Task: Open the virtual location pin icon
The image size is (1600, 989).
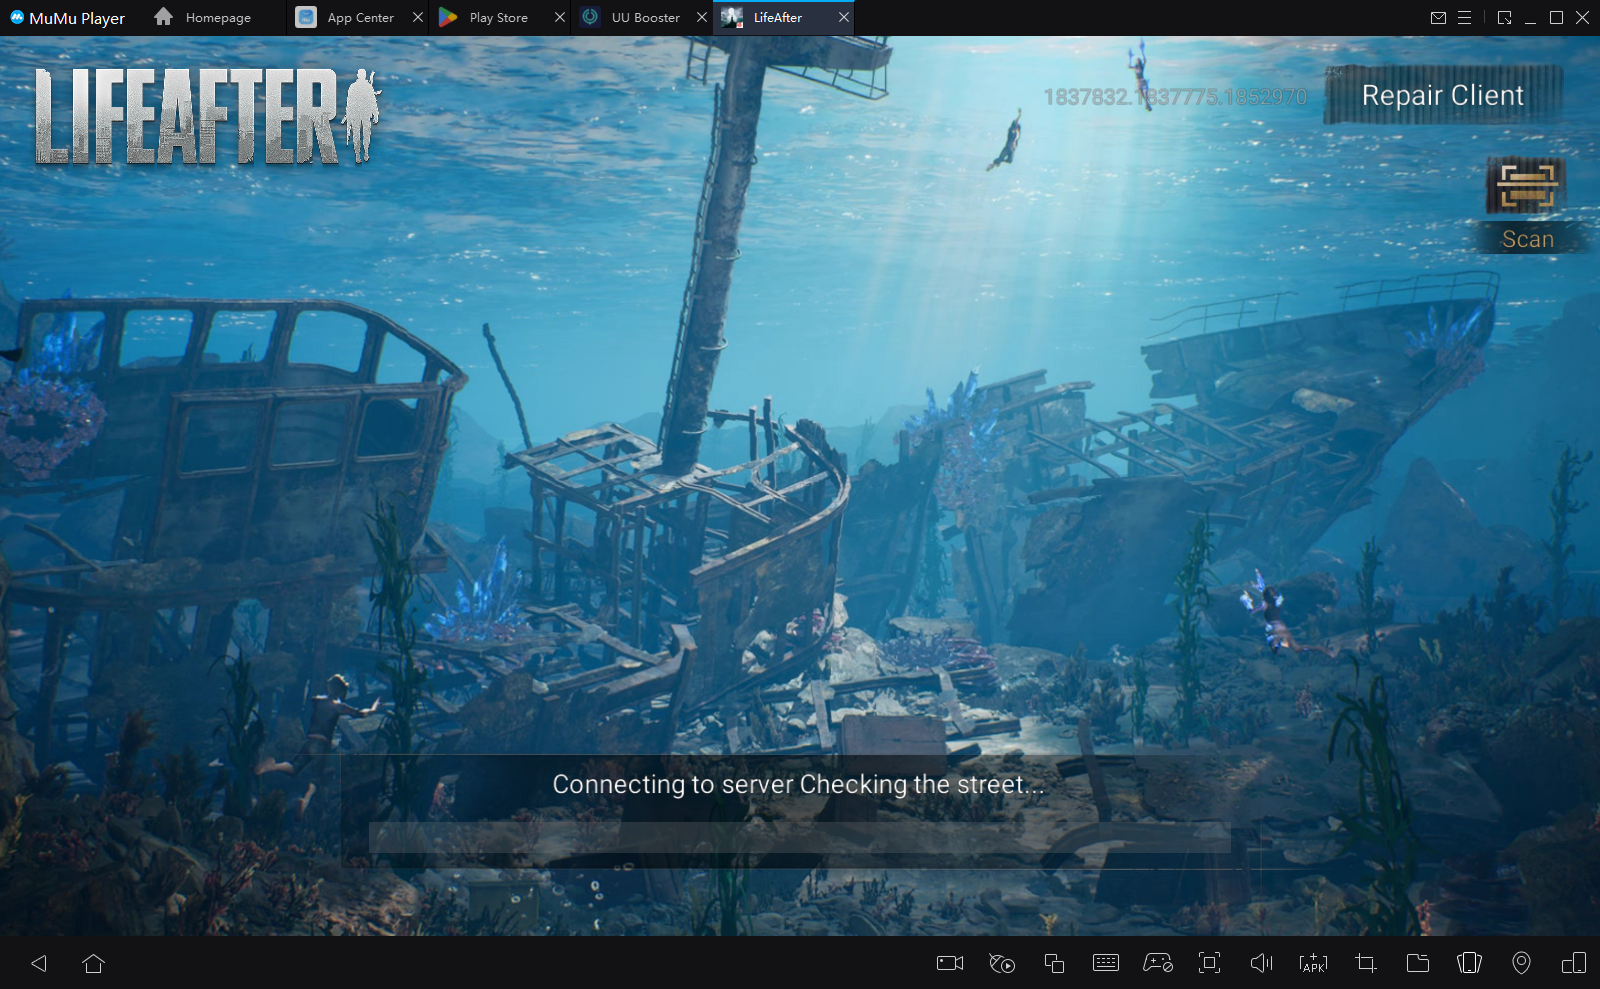Action: pos(1521,963)
